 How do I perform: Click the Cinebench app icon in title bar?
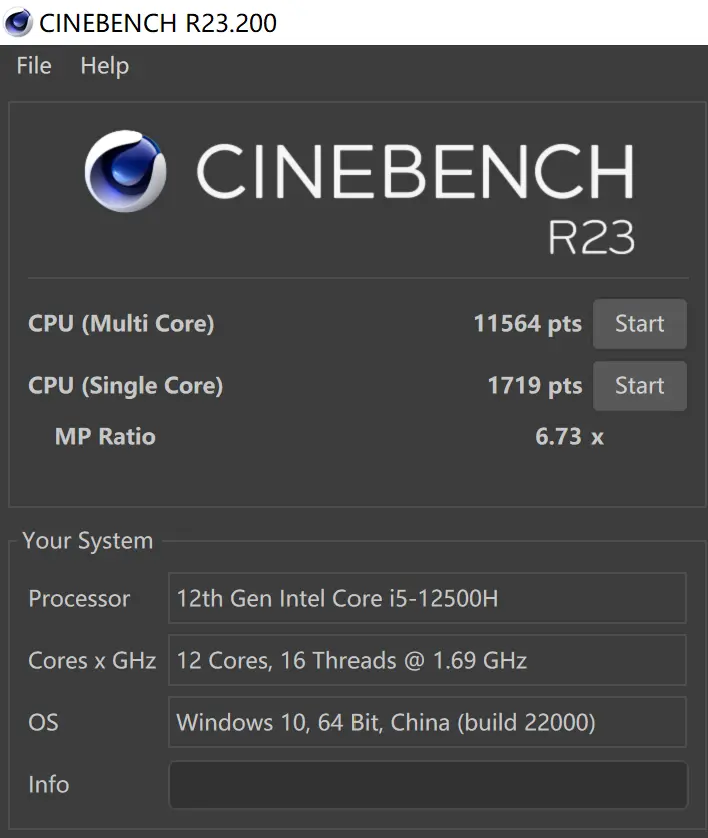[18, 22]
